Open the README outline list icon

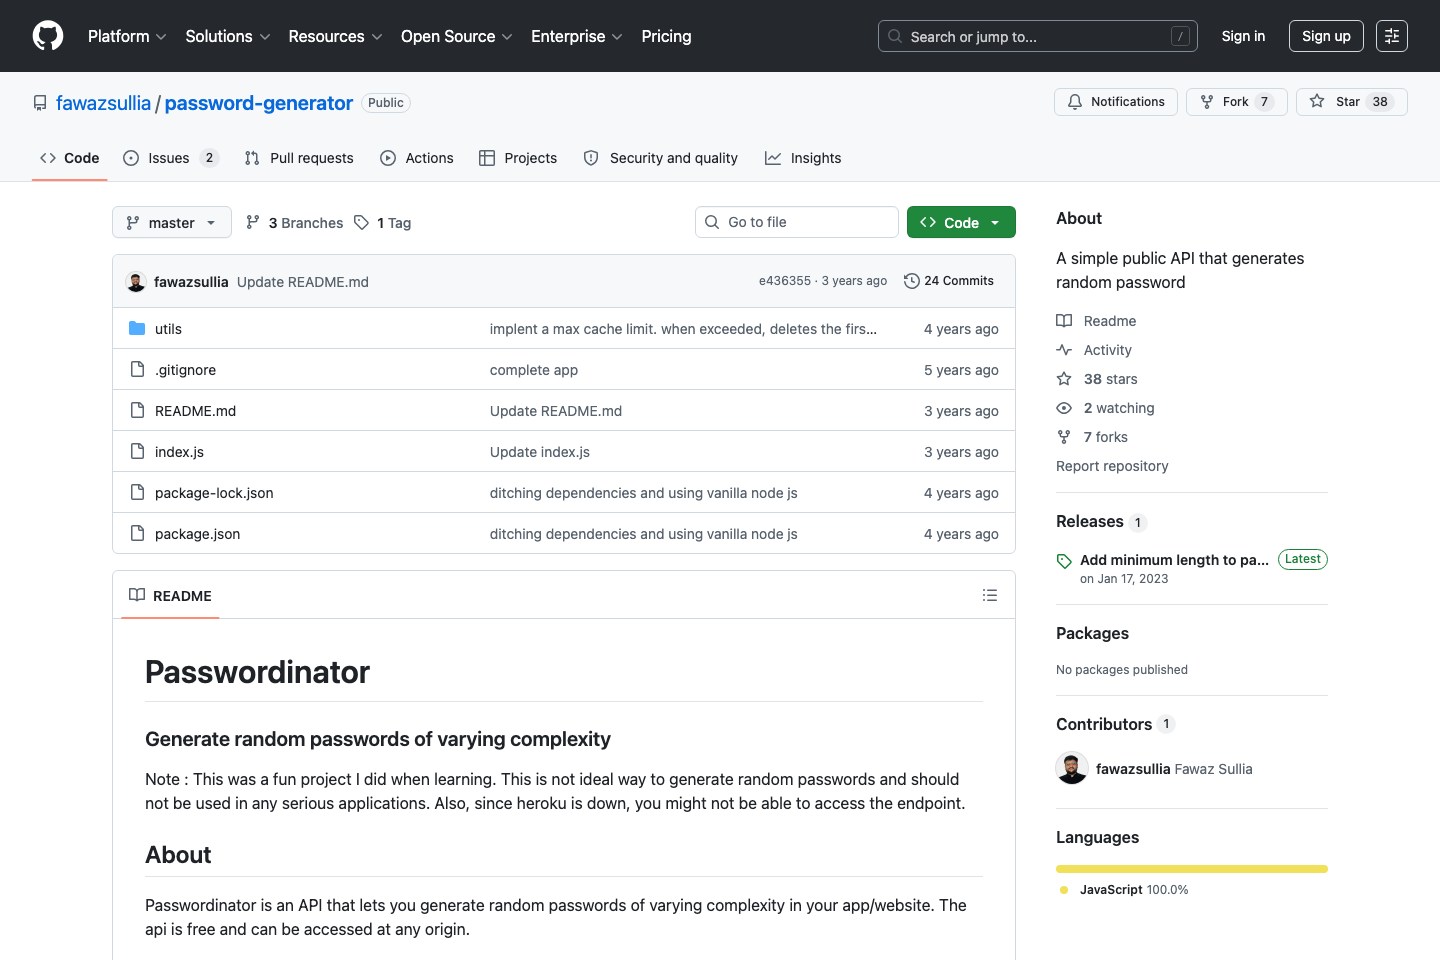[x=990, y=595]
